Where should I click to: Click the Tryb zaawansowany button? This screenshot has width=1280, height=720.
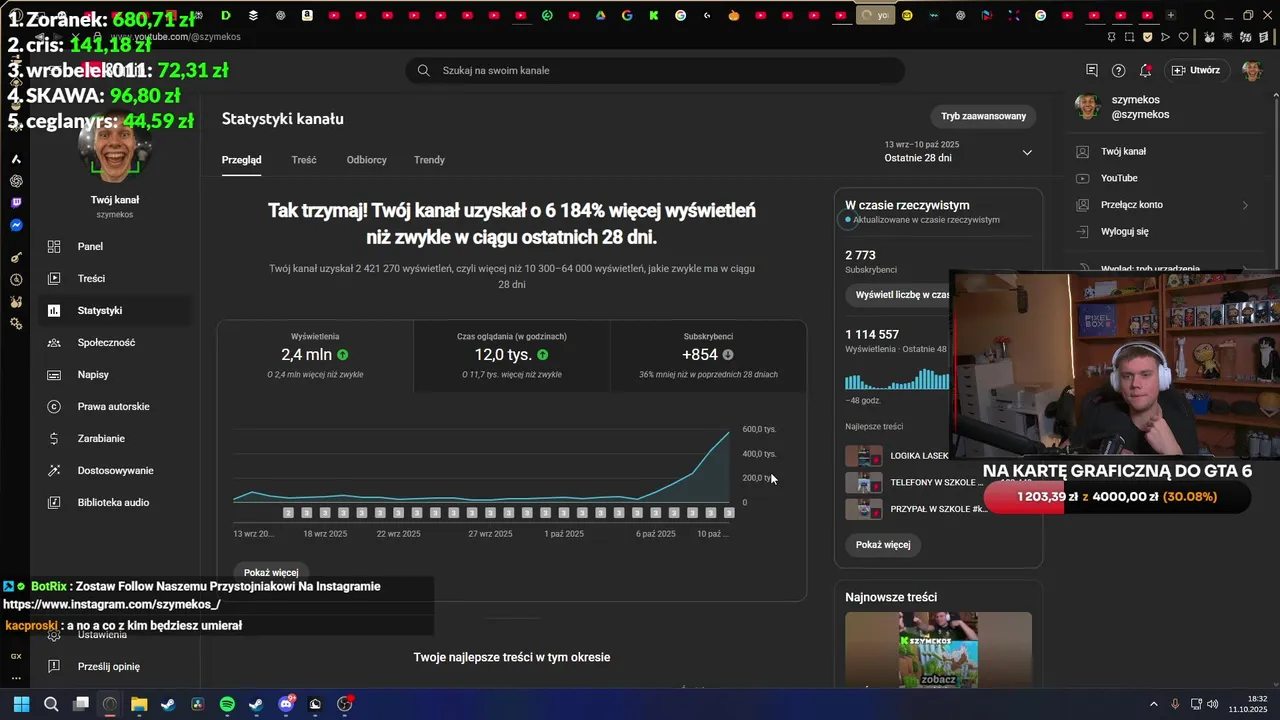[983, 116]
